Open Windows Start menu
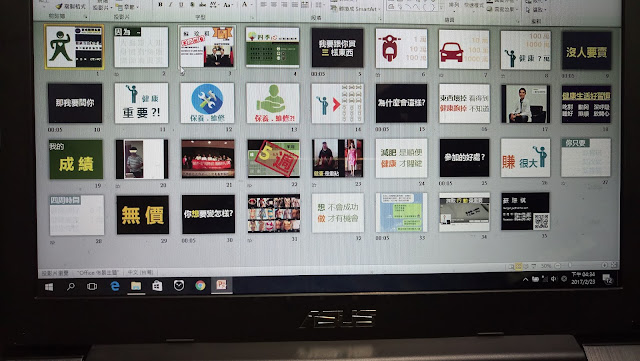640x361 pixels. tap(49, 287)
